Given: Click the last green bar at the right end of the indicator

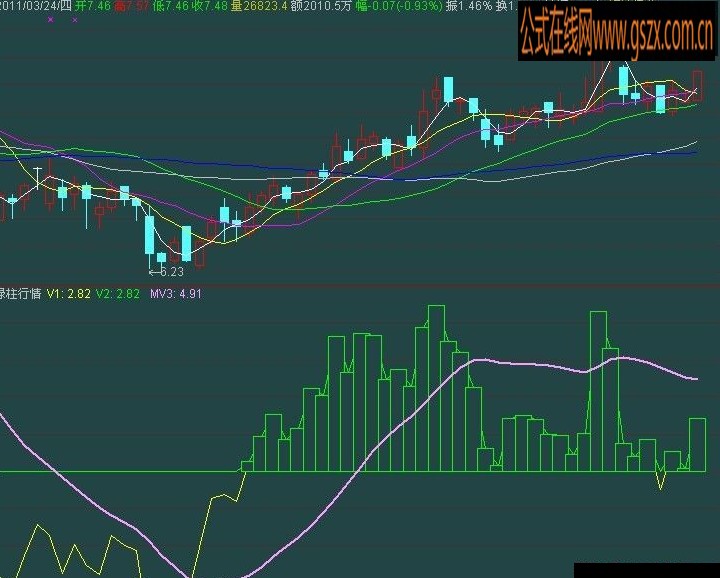Looking at the screenshot, I should pyautogui.click(x=698, y=444).
